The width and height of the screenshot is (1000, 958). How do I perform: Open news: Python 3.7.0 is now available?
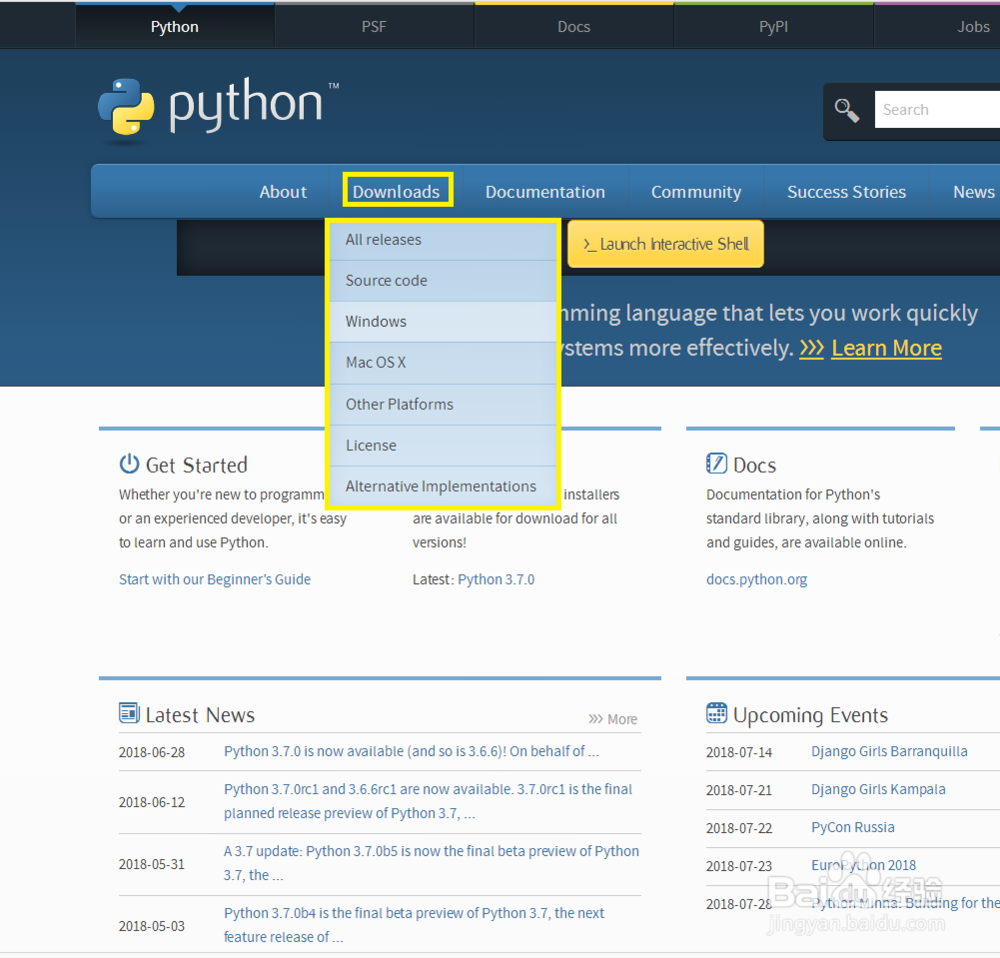tap(411, 751)
